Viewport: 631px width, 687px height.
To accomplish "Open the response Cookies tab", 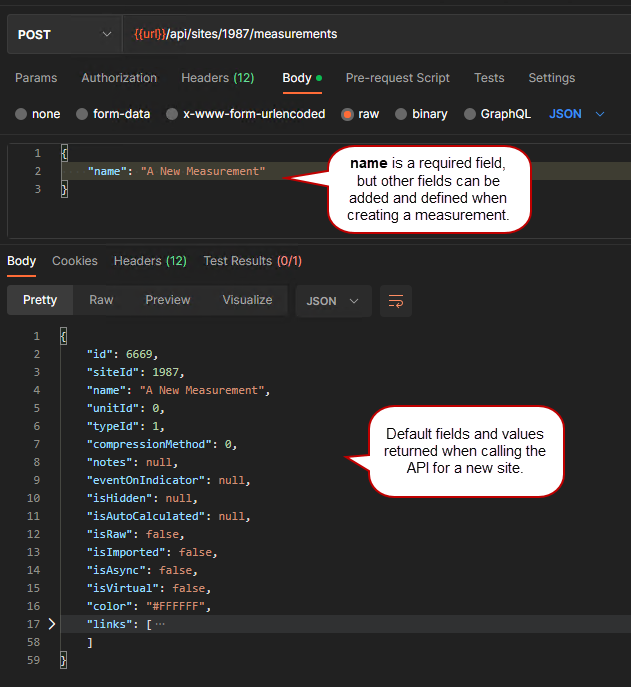I will (x=75, y=261).
